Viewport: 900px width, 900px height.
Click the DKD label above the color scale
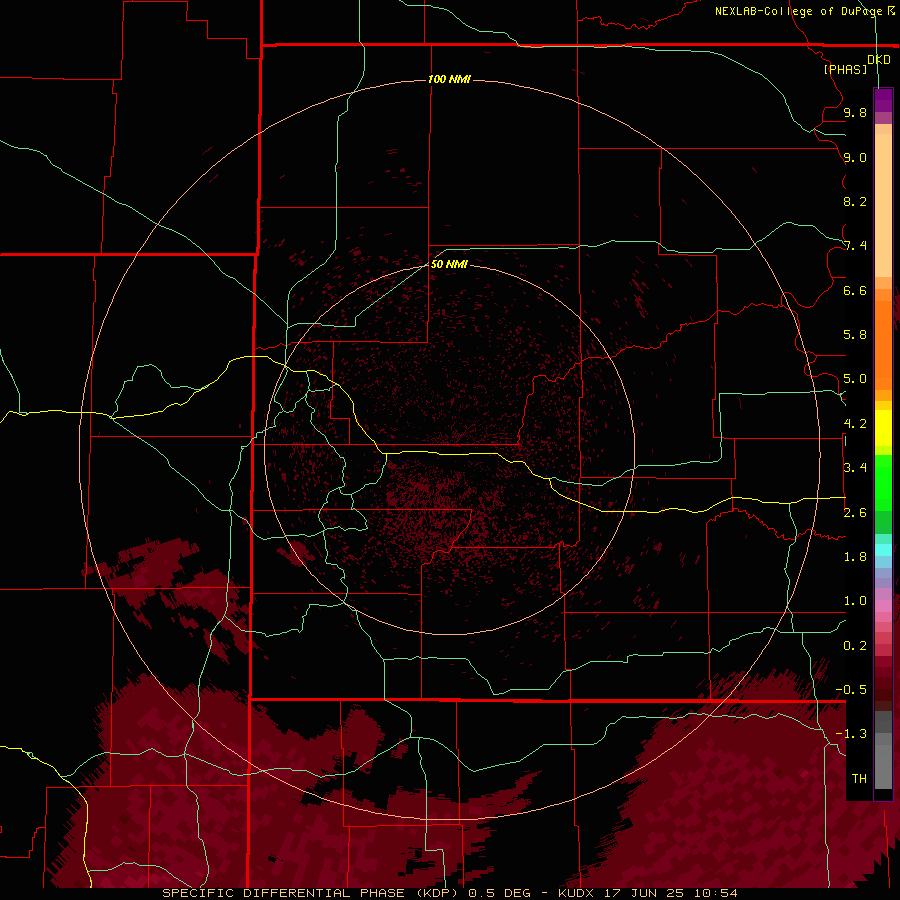pos(879,59)
